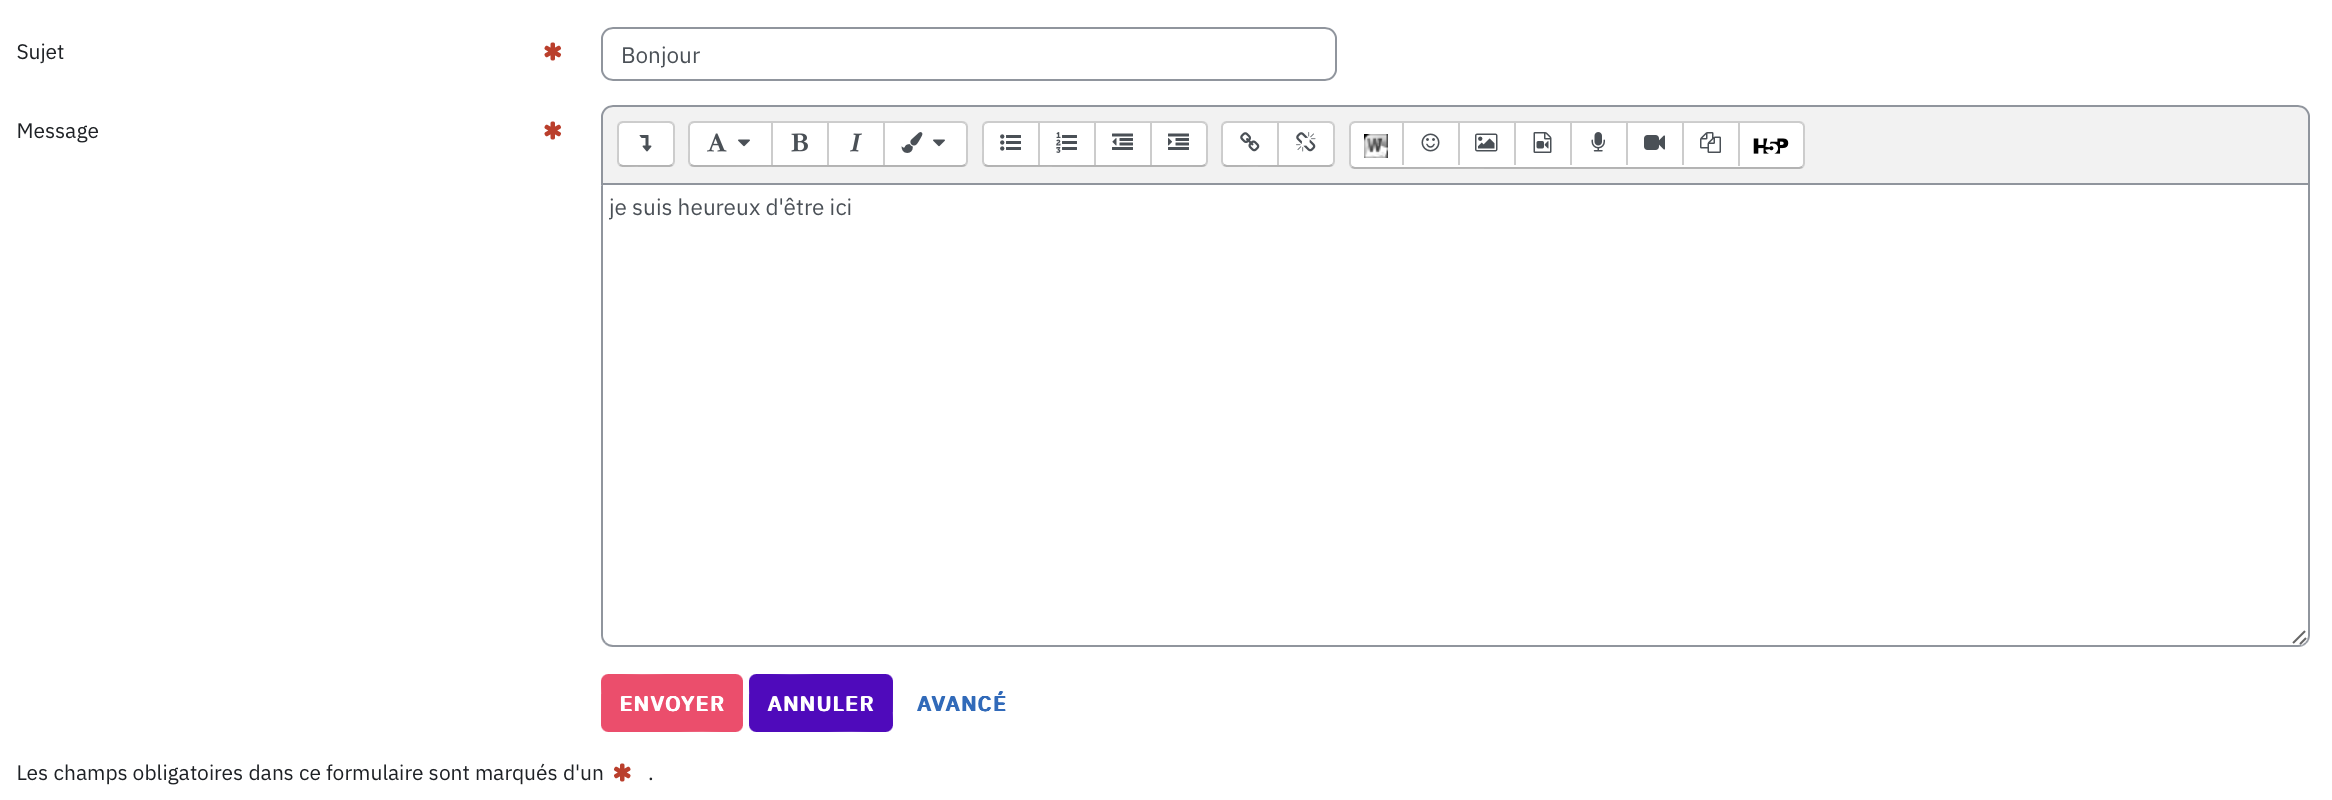
Task: Remove link with unlink icon
Action: pyautogui.click(x=1306, y=144)
